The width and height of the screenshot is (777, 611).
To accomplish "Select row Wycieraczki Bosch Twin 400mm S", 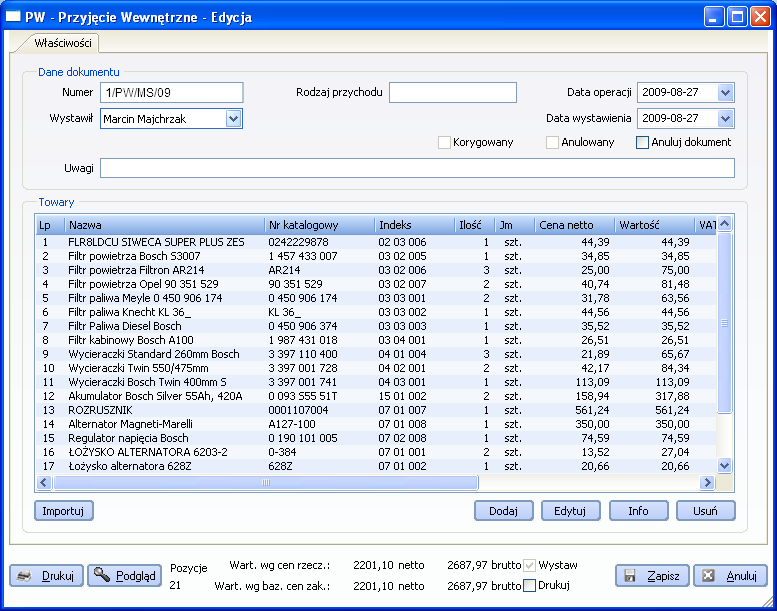I will click(376, 382).
